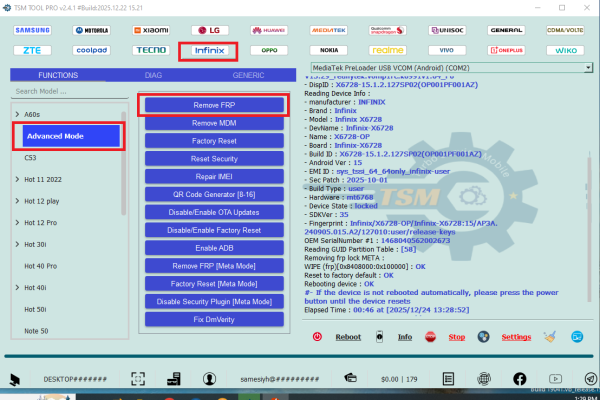Image resolution: width=600 pixels, height=400 pixels.
Task: Open the General brand section
Action: [506, 30]
